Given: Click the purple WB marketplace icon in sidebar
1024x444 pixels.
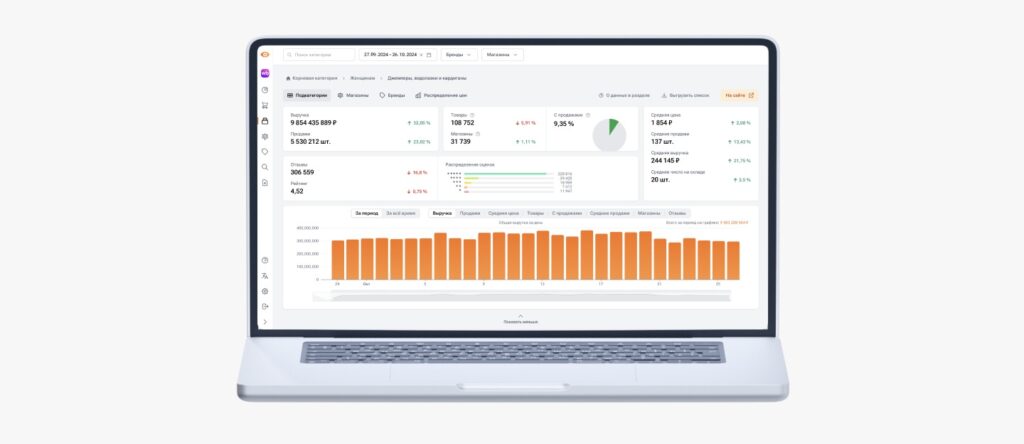Looking at the screenshot, I should 265,73.
